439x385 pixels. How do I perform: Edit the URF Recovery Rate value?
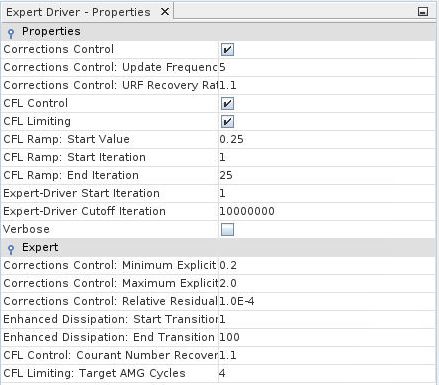(327, 86)
